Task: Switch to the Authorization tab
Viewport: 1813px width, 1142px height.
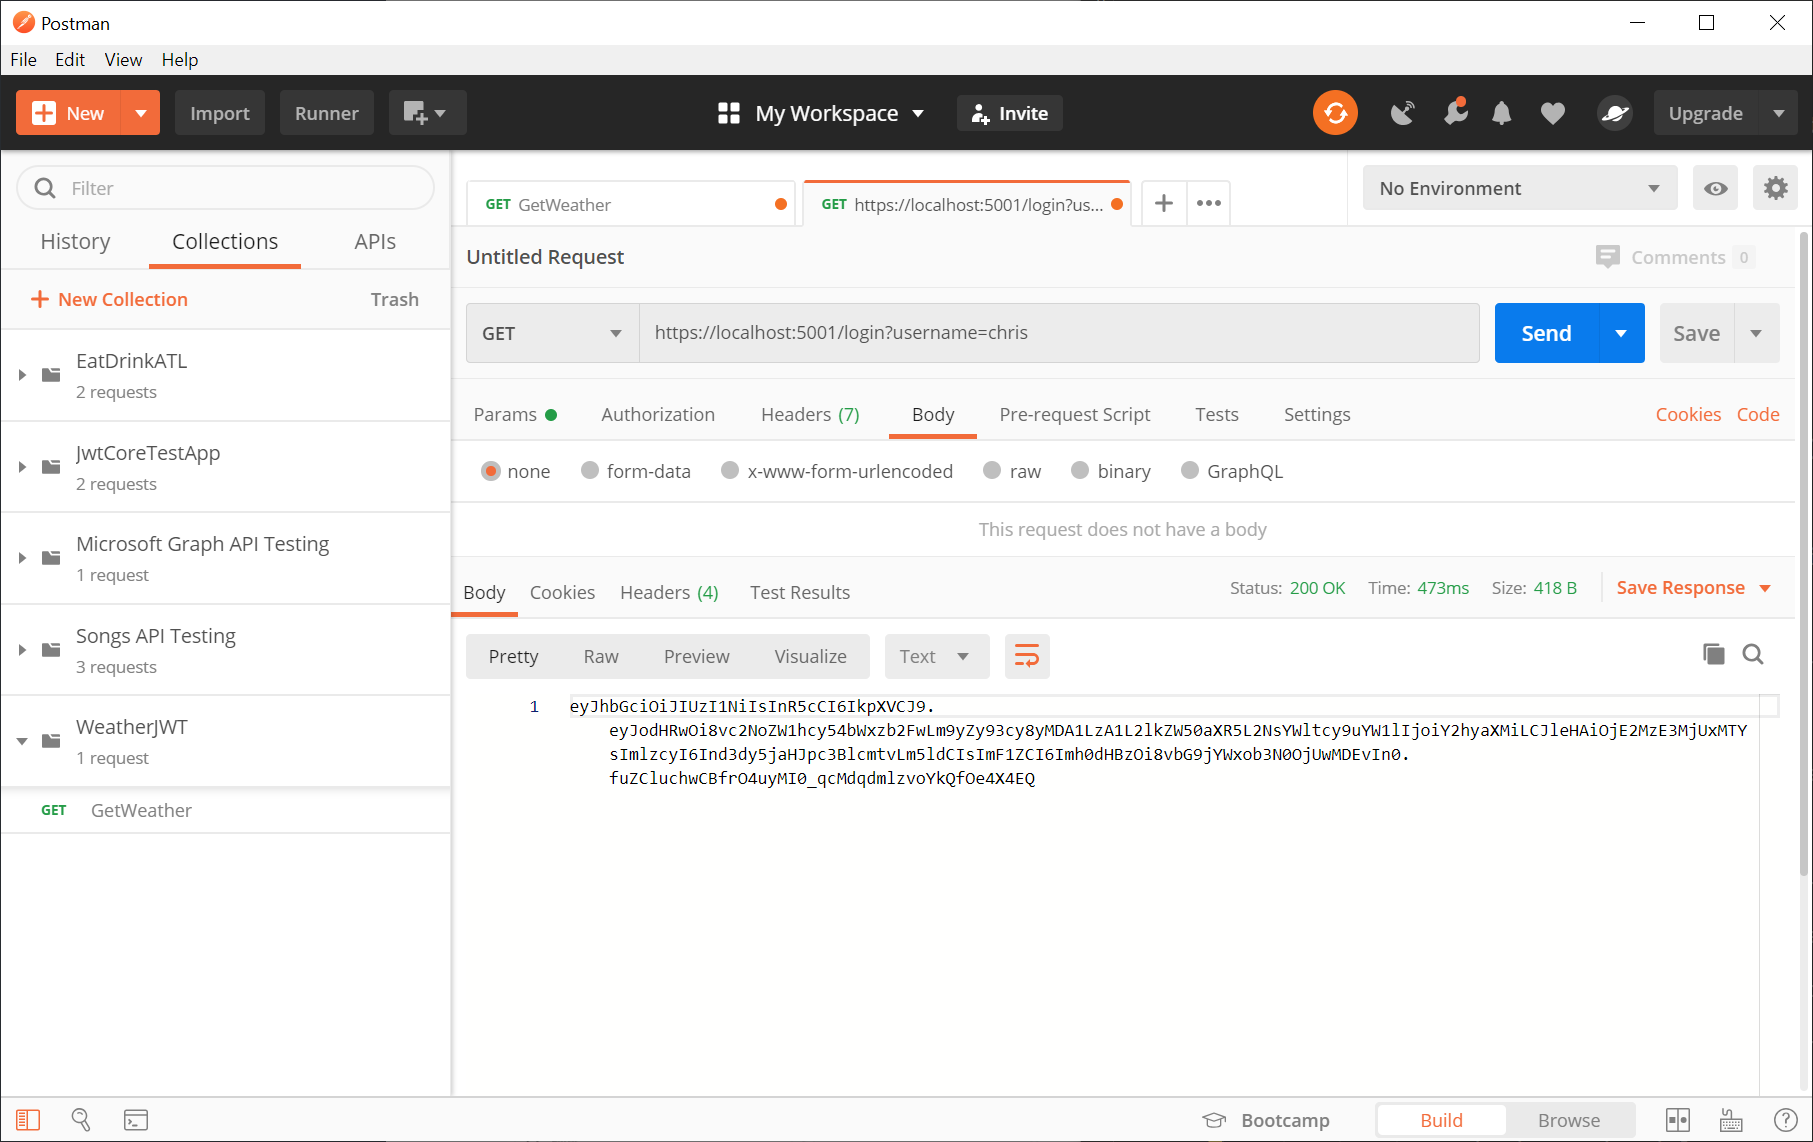Action: tap(657, 414)
